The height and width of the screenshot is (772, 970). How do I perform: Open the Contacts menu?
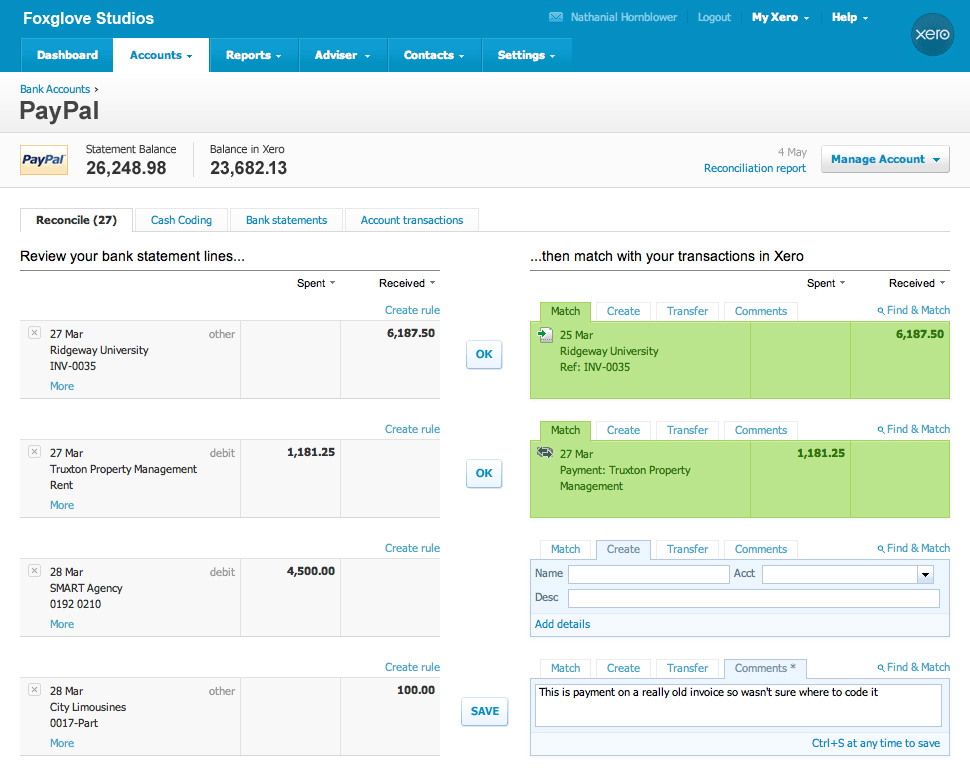click(x=434, y=55)
